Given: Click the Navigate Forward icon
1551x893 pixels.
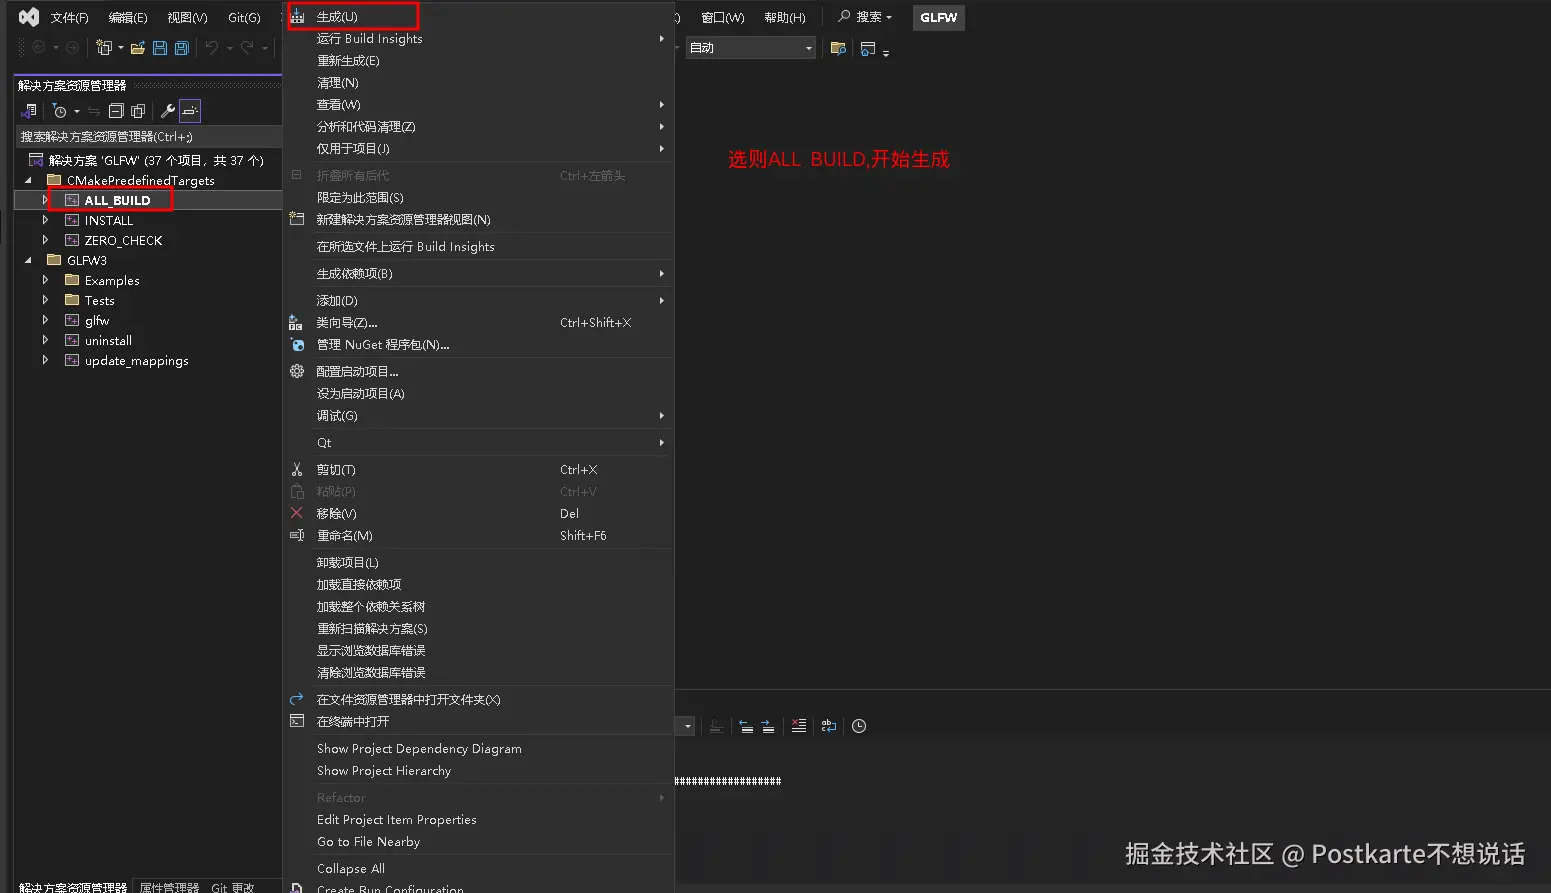Looking at the screenshot, I should click(x=72, y=47).
